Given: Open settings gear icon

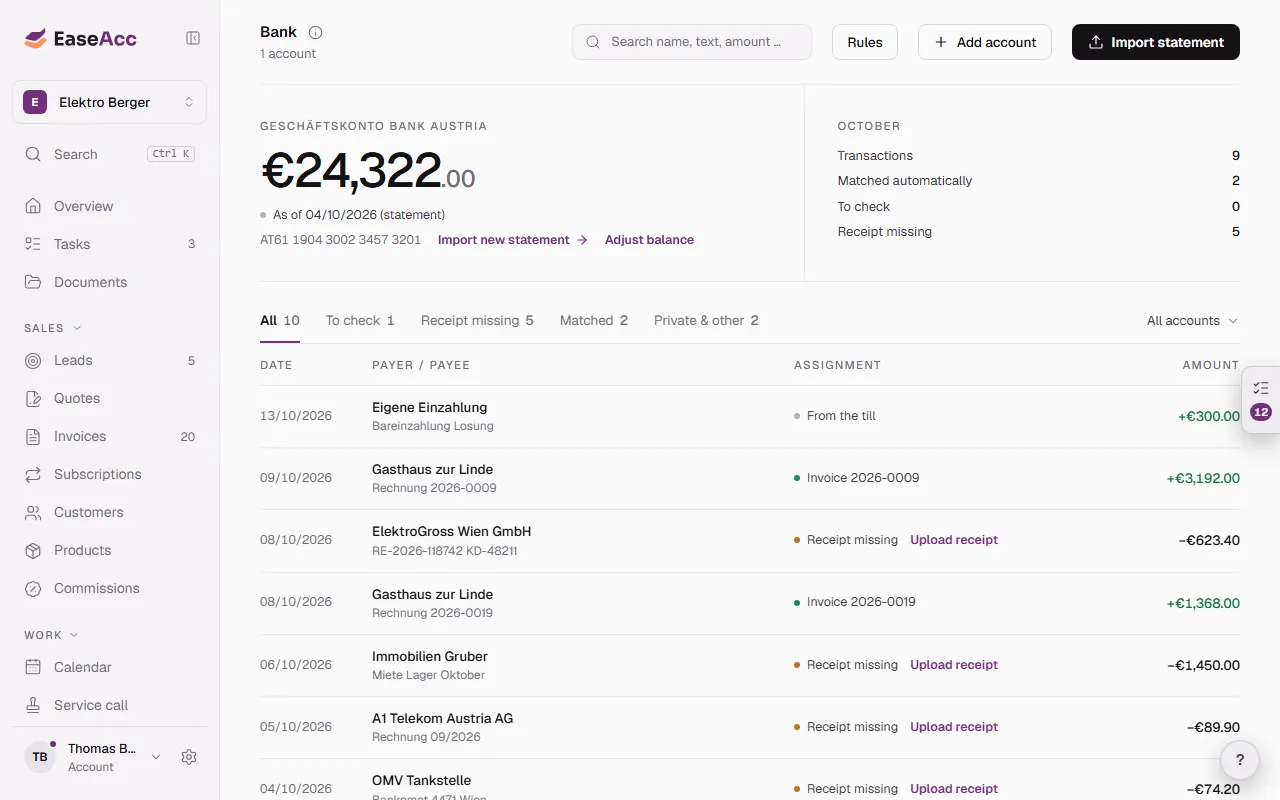Looking at the screenshot, I should (189, 757).
